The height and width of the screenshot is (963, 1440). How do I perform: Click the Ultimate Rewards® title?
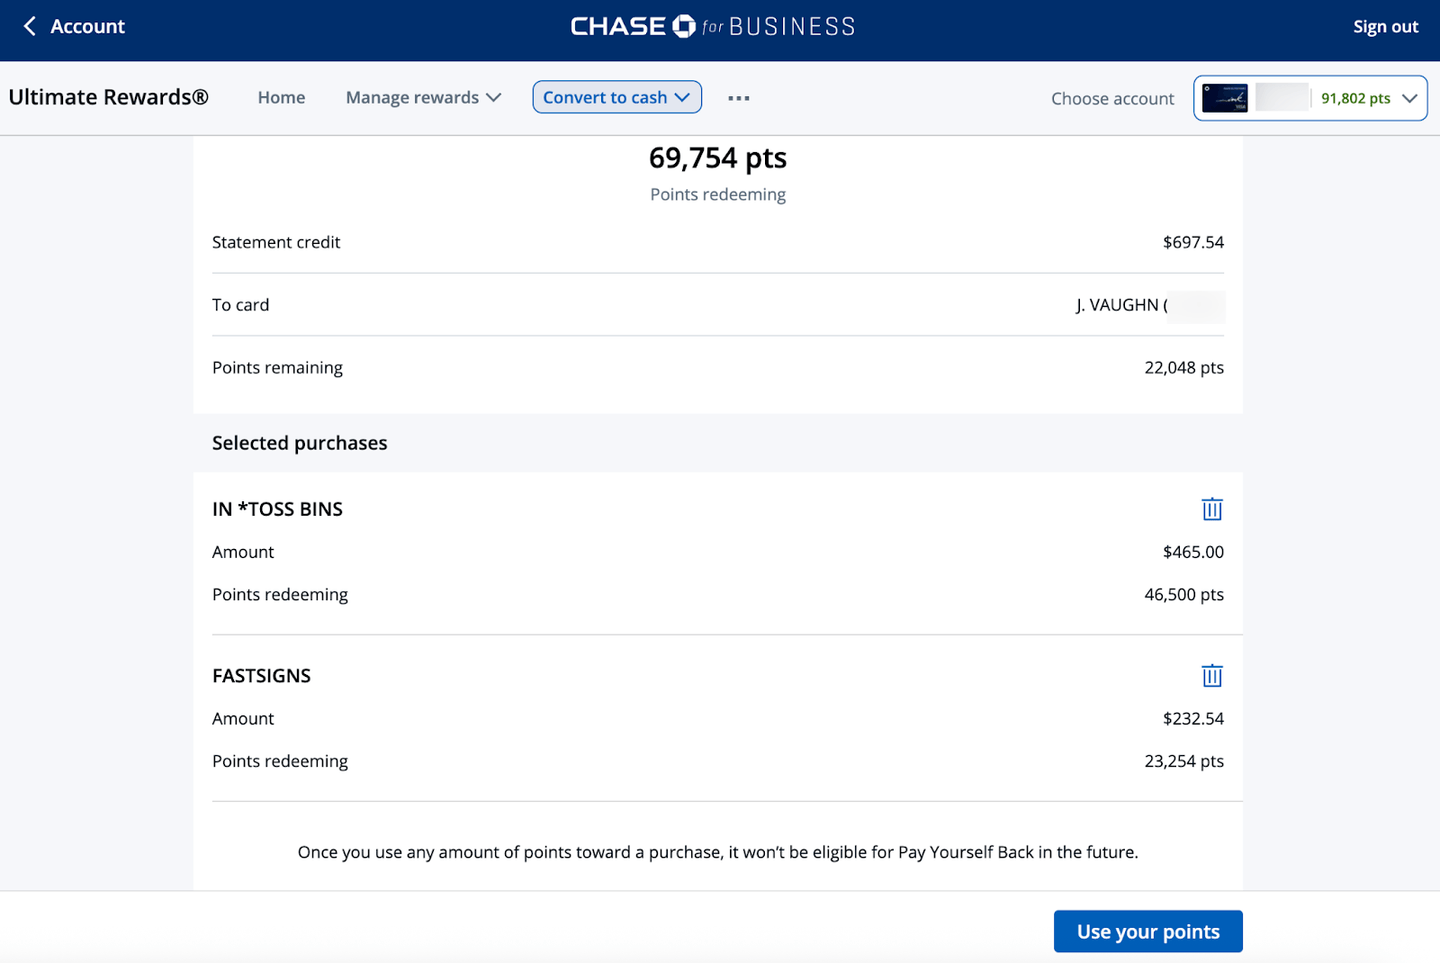tap(108, 97)
